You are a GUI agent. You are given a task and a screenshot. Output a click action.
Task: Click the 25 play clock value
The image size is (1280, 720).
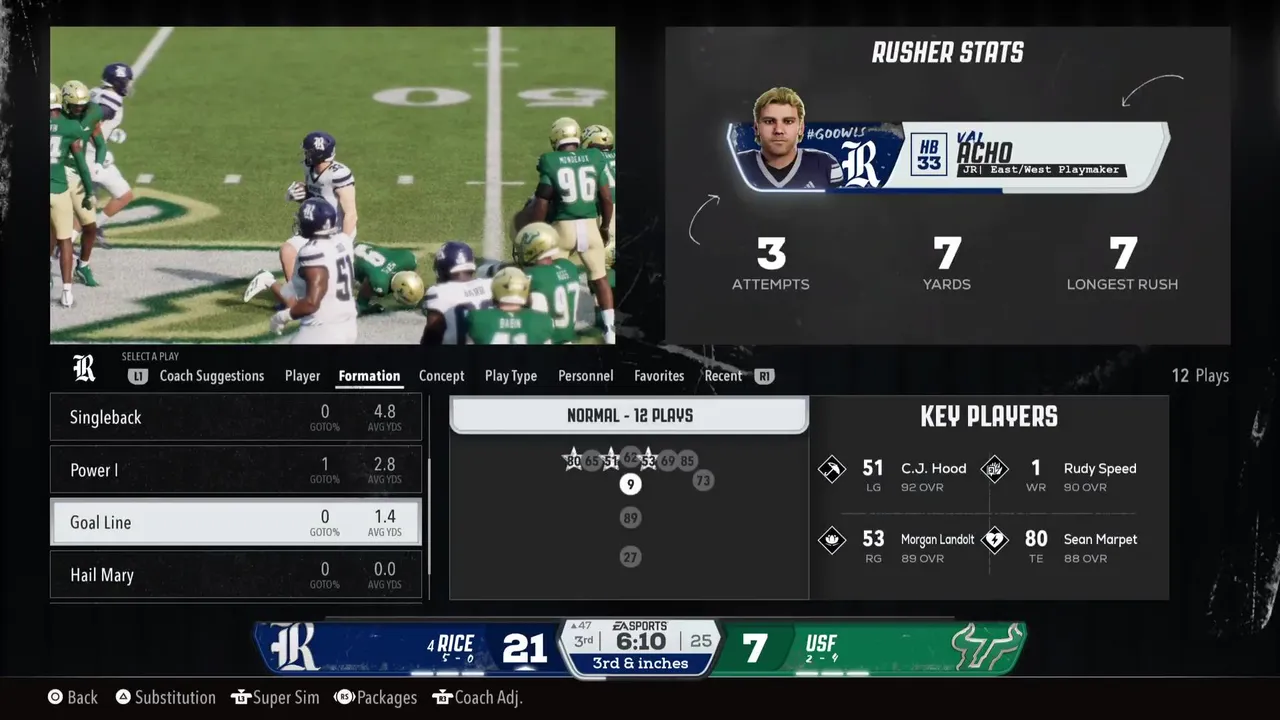[x=701, y=641]
